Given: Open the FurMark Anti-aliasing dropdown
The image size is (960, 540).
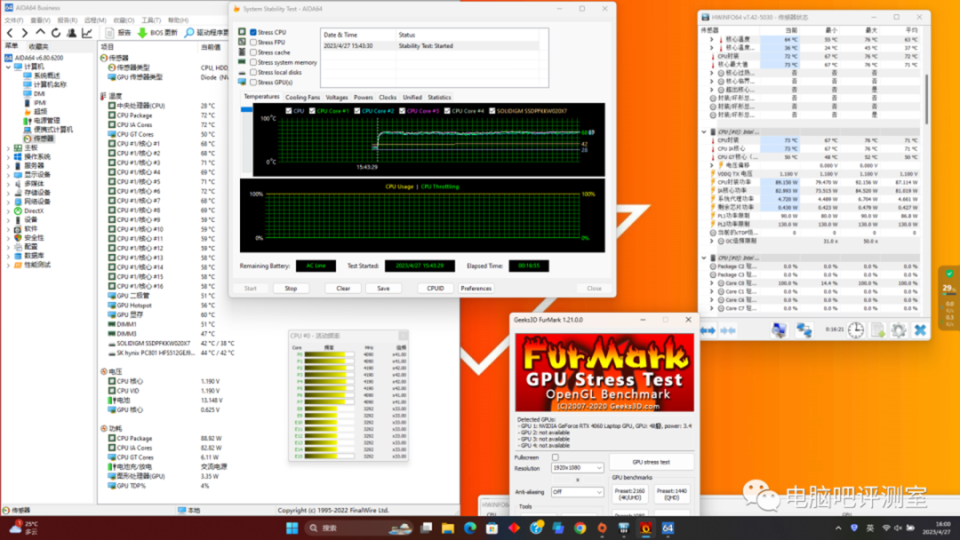Looking at the screenshot, I should click(x=577, y=492).
